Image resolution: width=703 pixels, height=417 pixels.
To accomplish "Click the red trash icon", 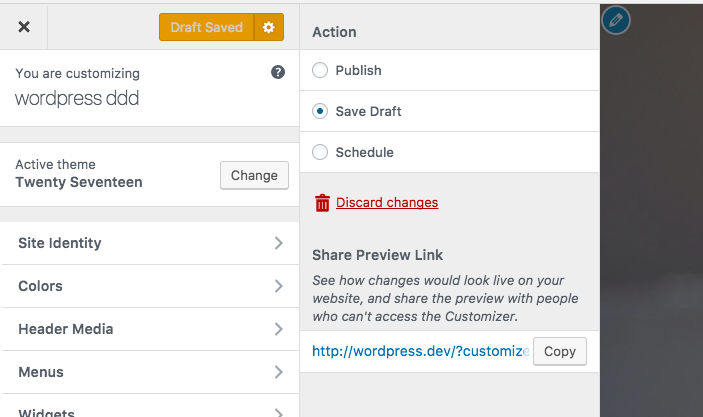I will coord(322,203).
